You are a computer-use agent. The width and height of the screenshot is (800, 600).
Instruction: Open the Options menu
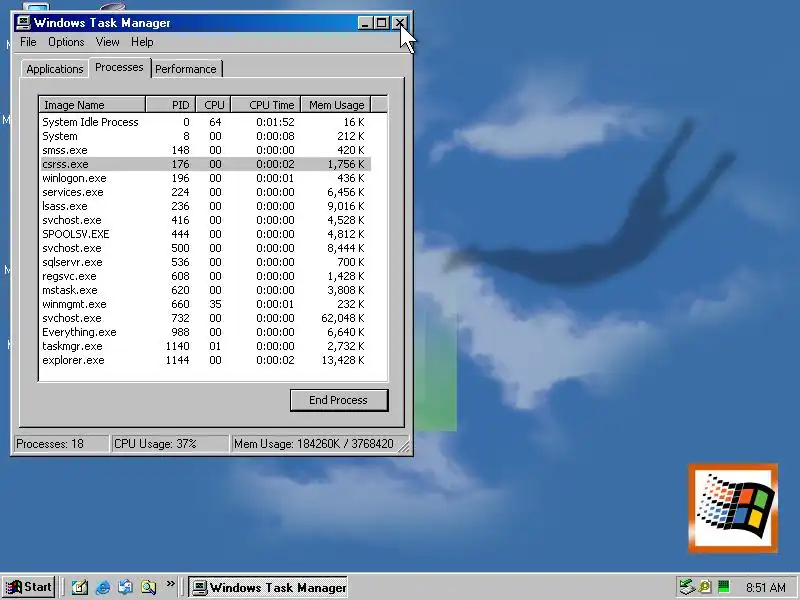[66, 42]
